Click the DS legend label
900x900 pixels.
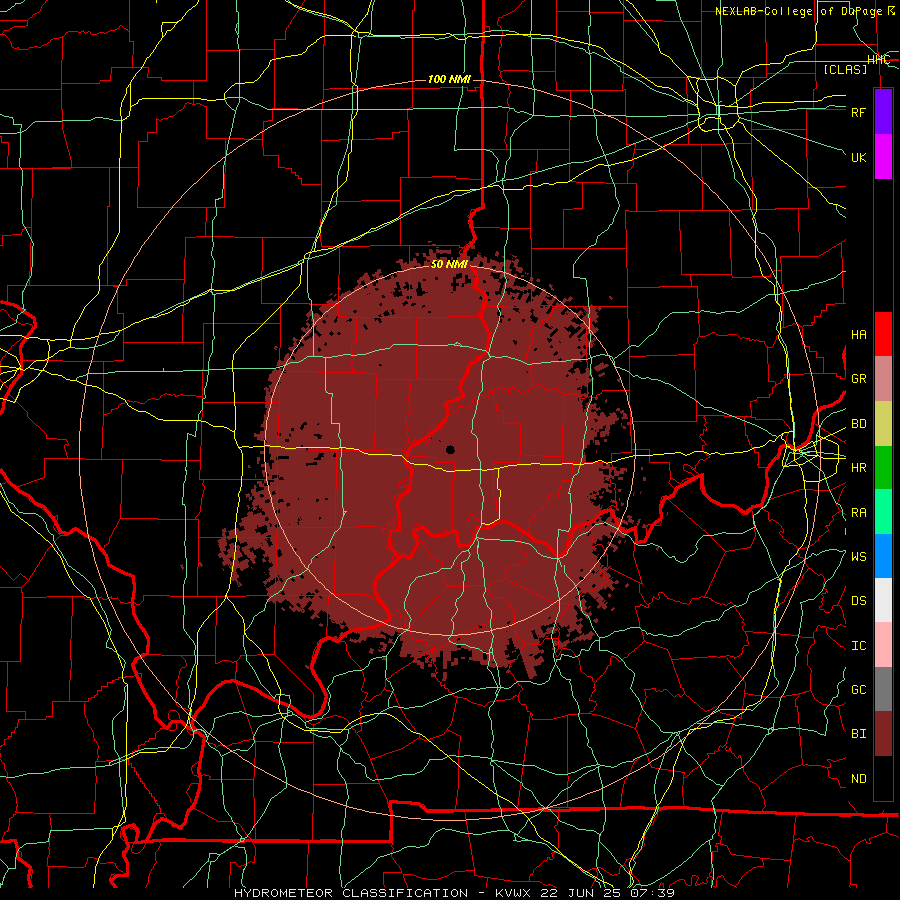click(859, 601)
